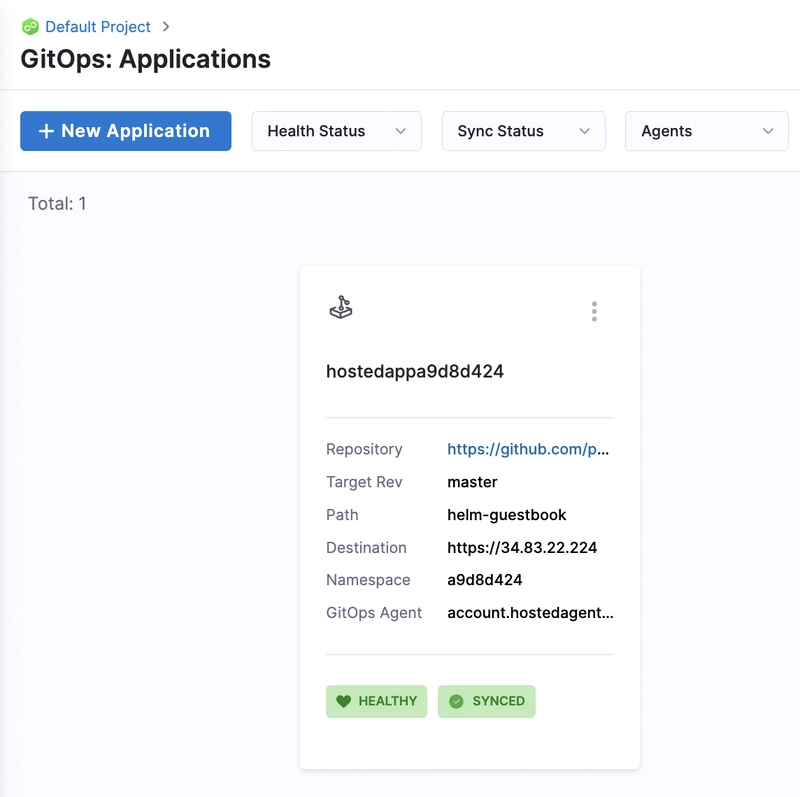Click the GitOps: Applications page heading

point(145,59)
